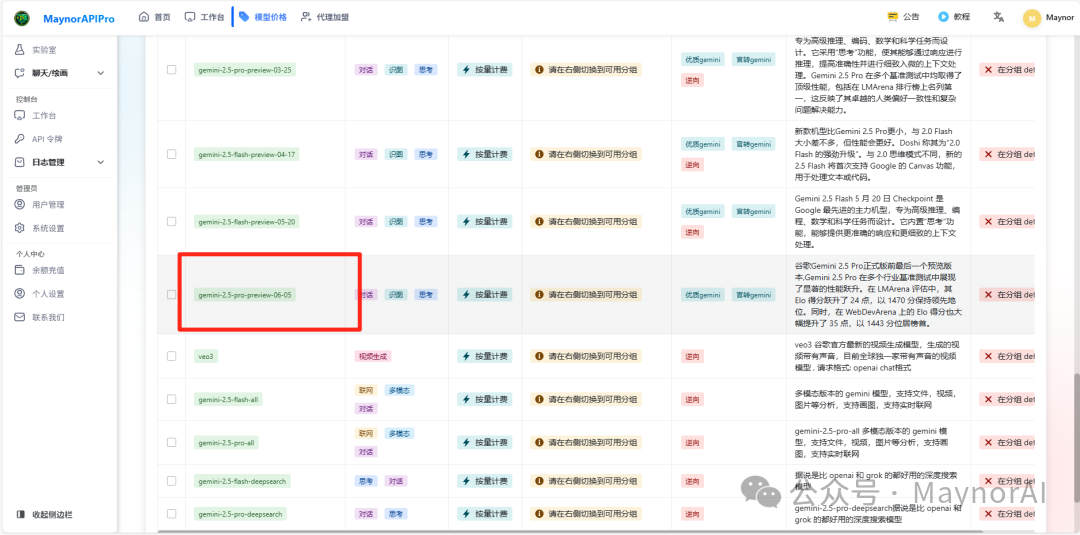Tick checkbox for gemini-2.5-pro-all

(172, 443)
